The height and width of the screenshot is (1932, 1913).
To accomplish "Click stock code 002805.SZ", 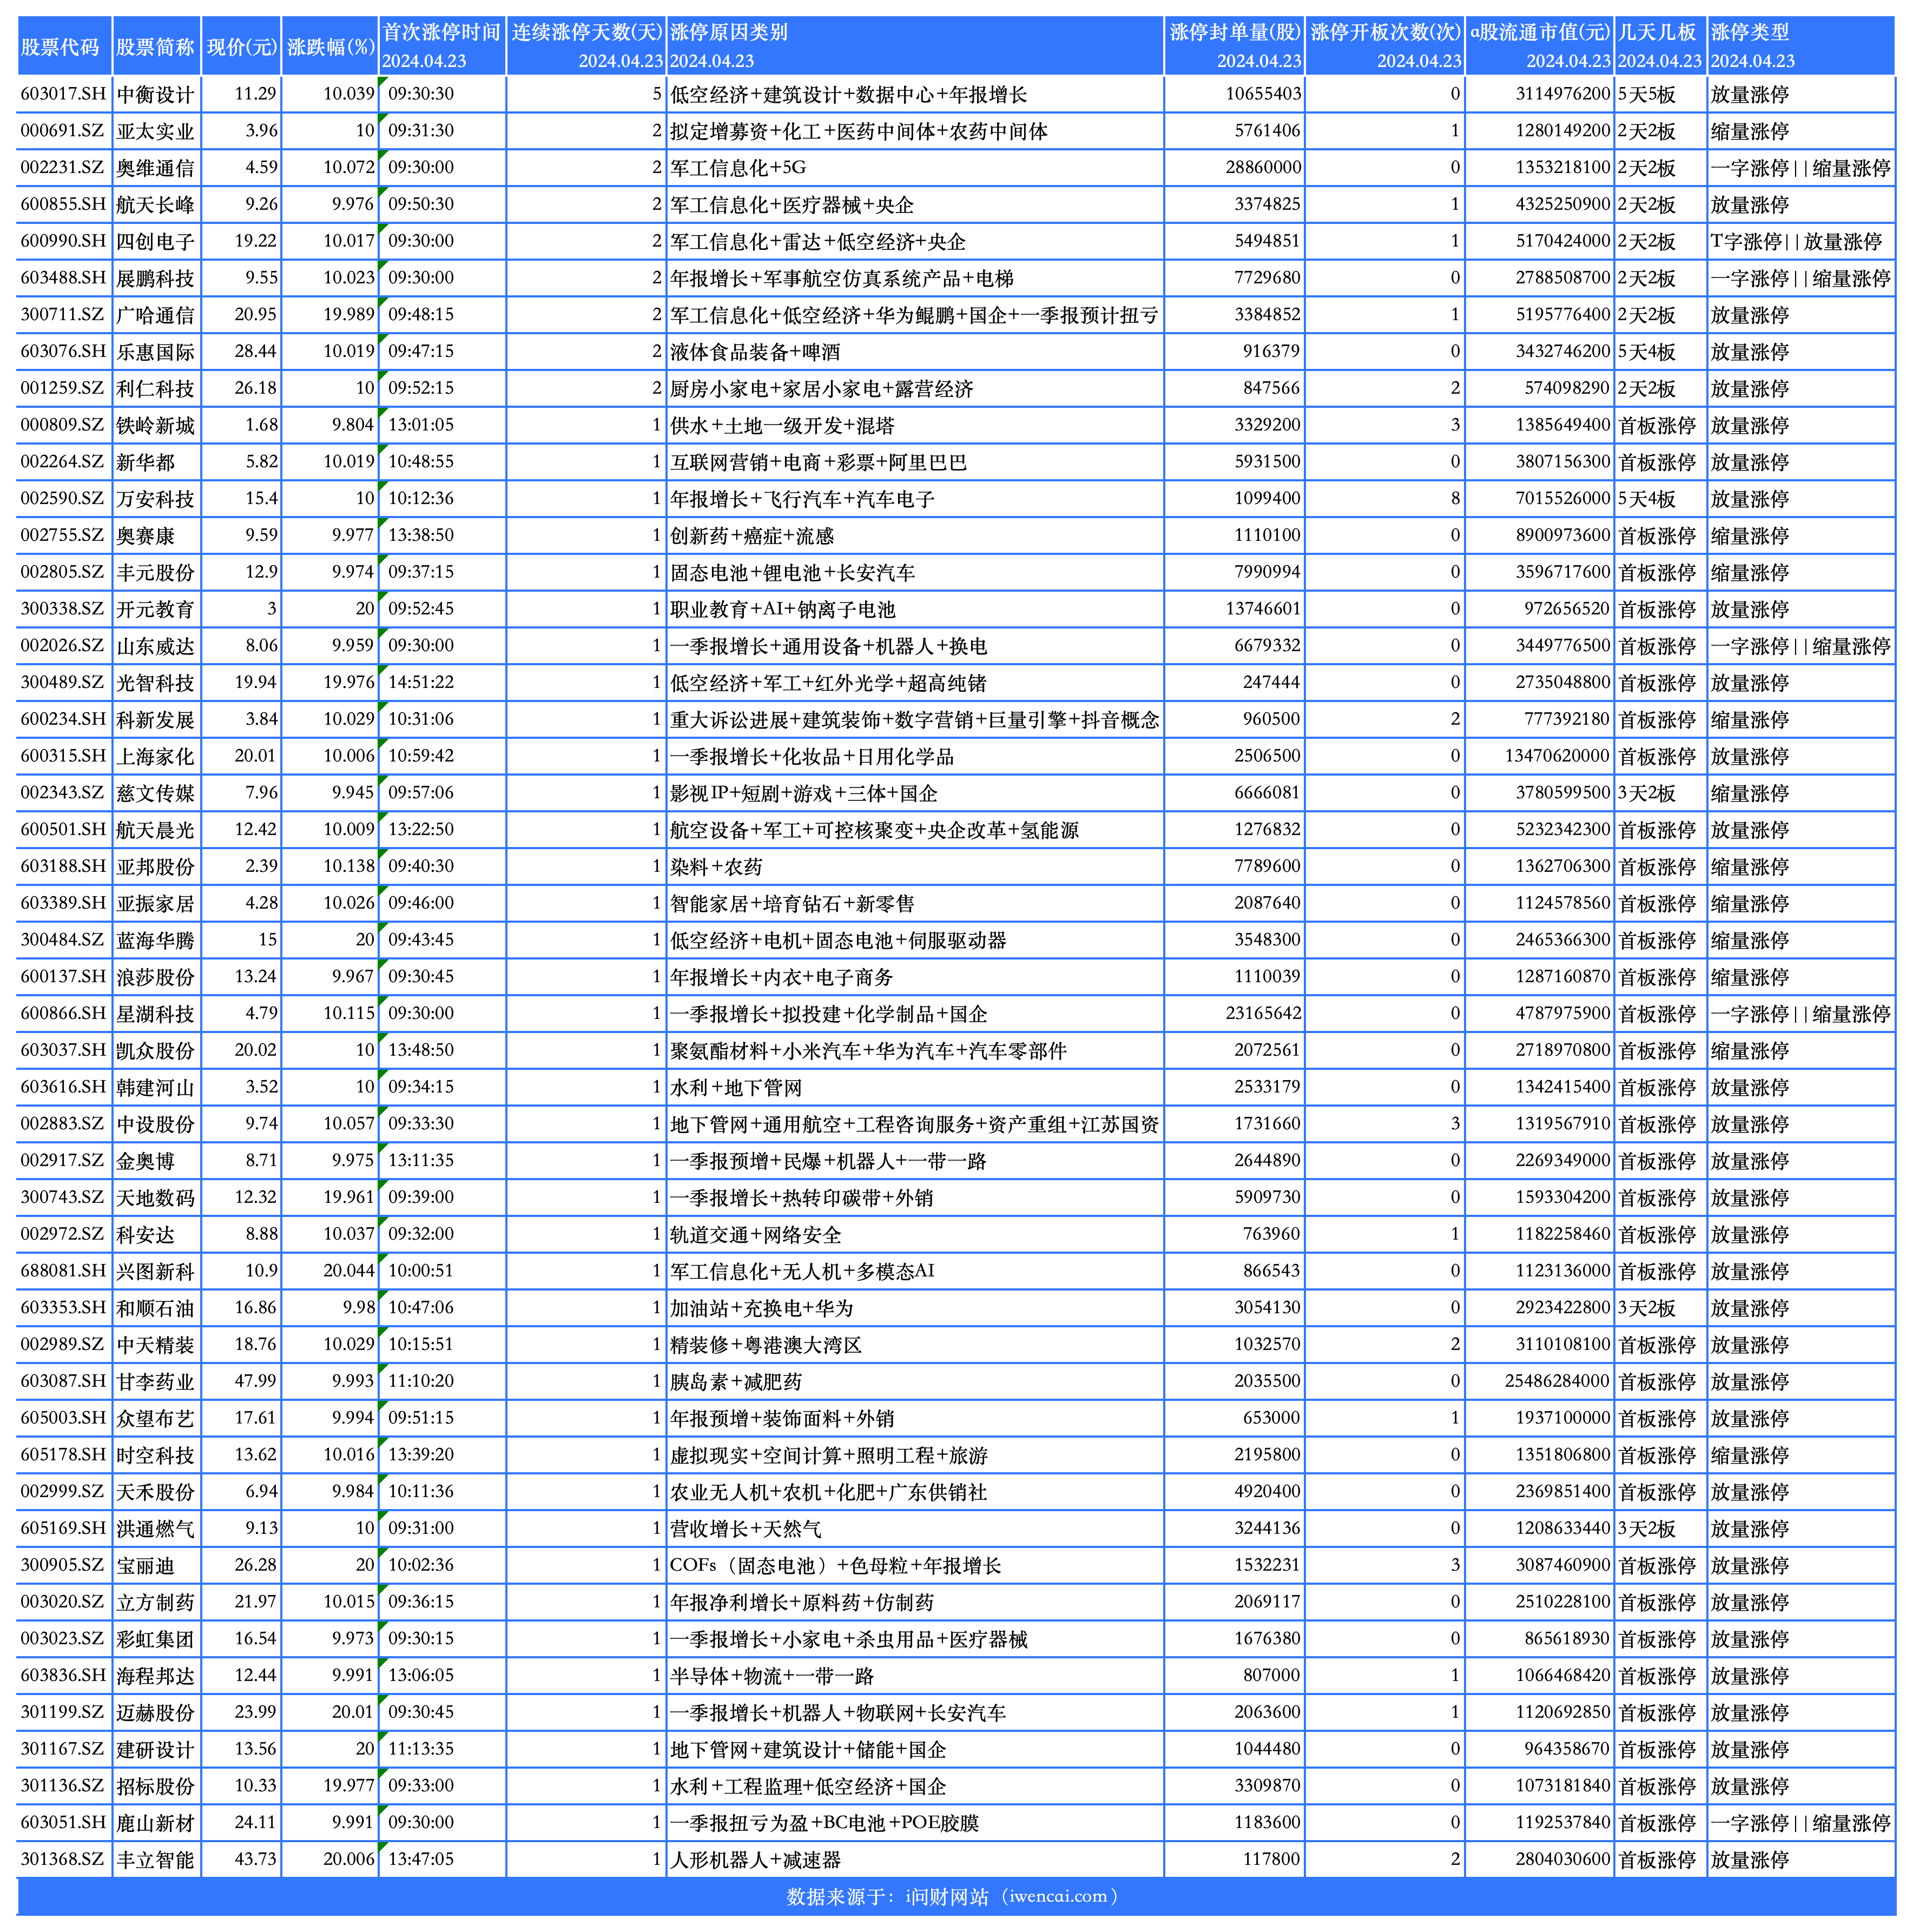I will [x=62, y=573].
